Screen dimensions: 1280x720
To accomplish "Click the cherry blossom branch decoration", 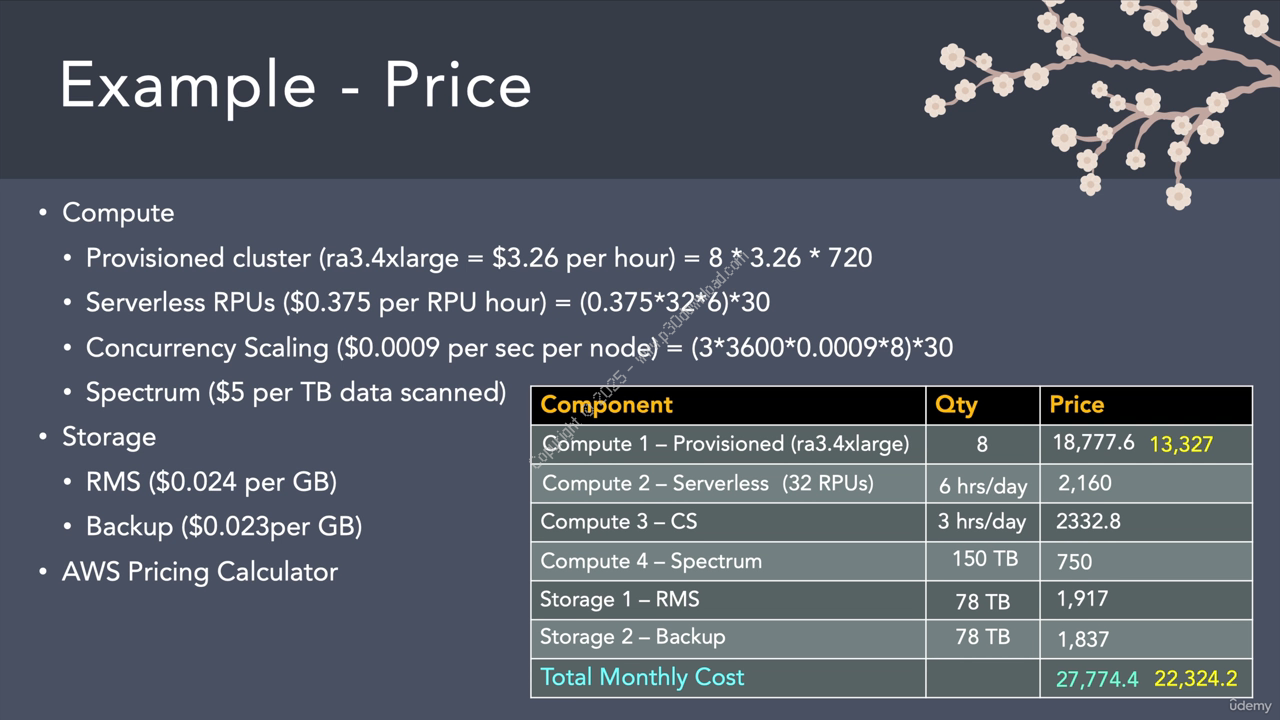I will point(1100,100).
